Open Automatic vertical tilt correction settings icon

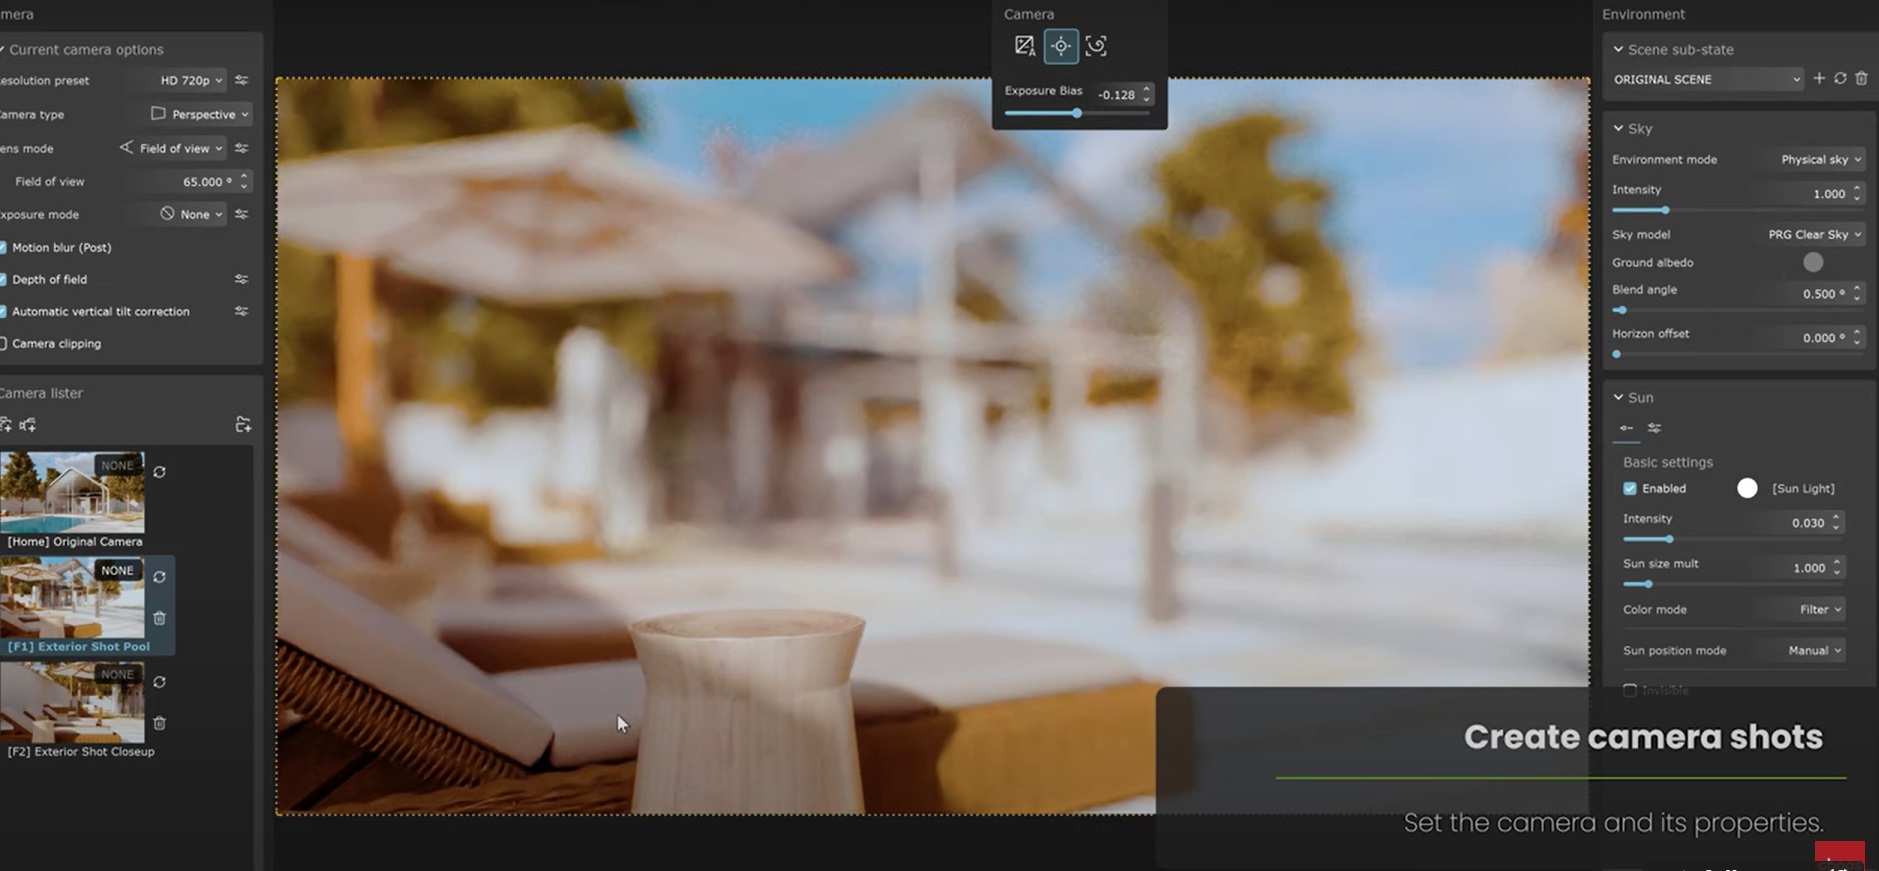[241, 311]
